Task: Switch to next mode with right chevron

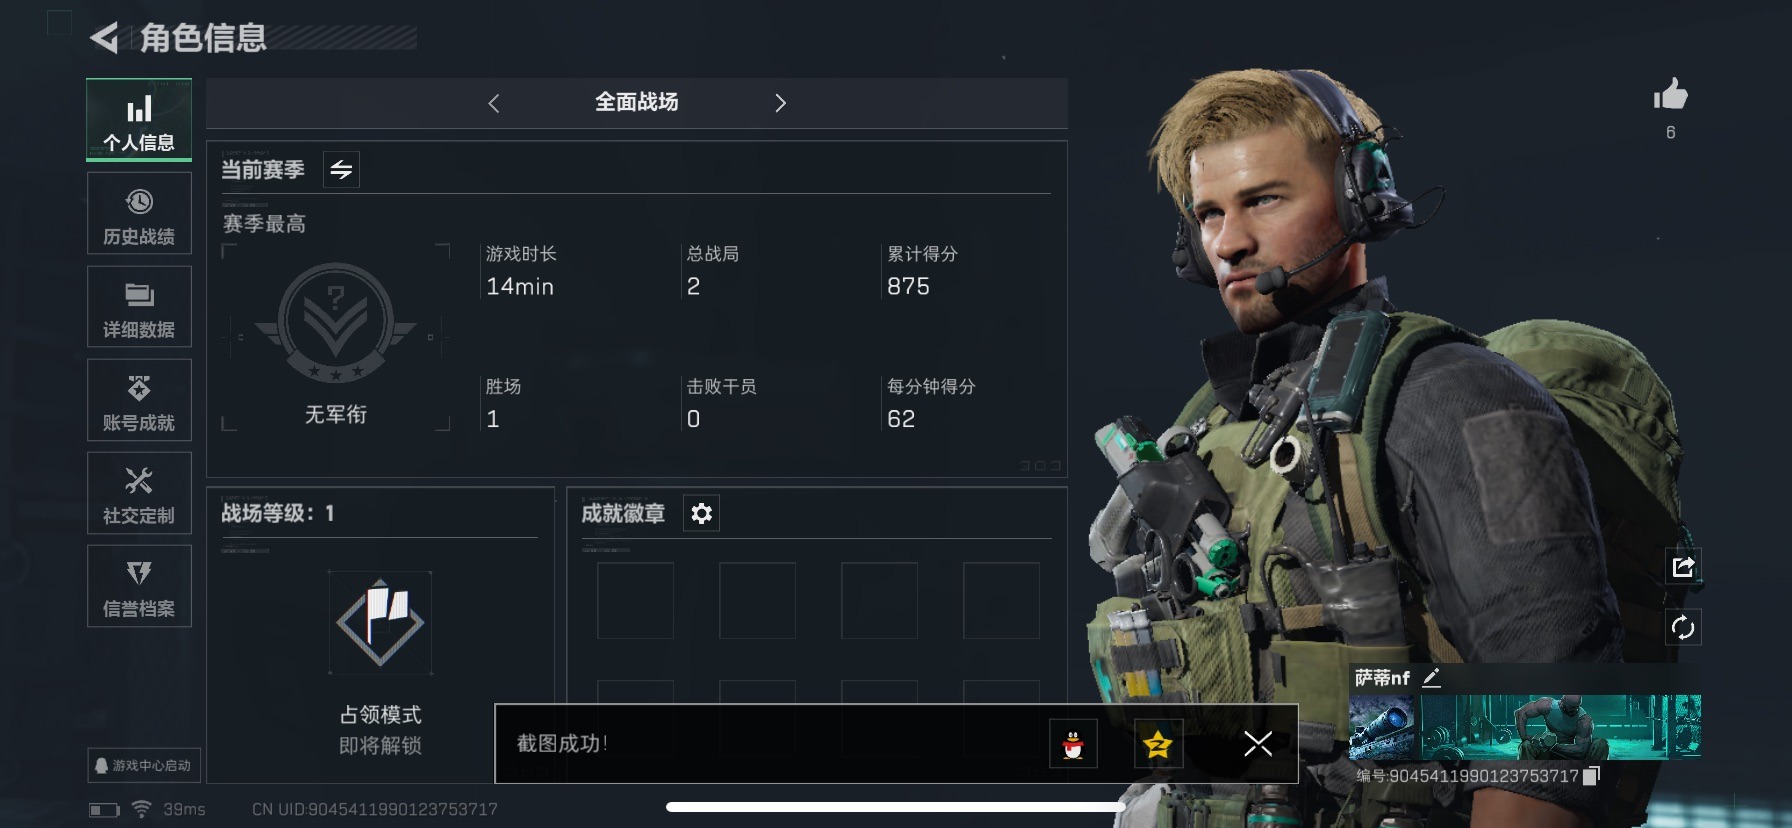Action: 780,103
